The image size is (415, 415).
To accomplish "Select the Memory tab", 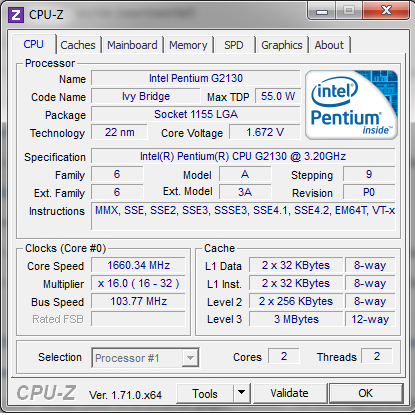I will [x=188, y=45].
